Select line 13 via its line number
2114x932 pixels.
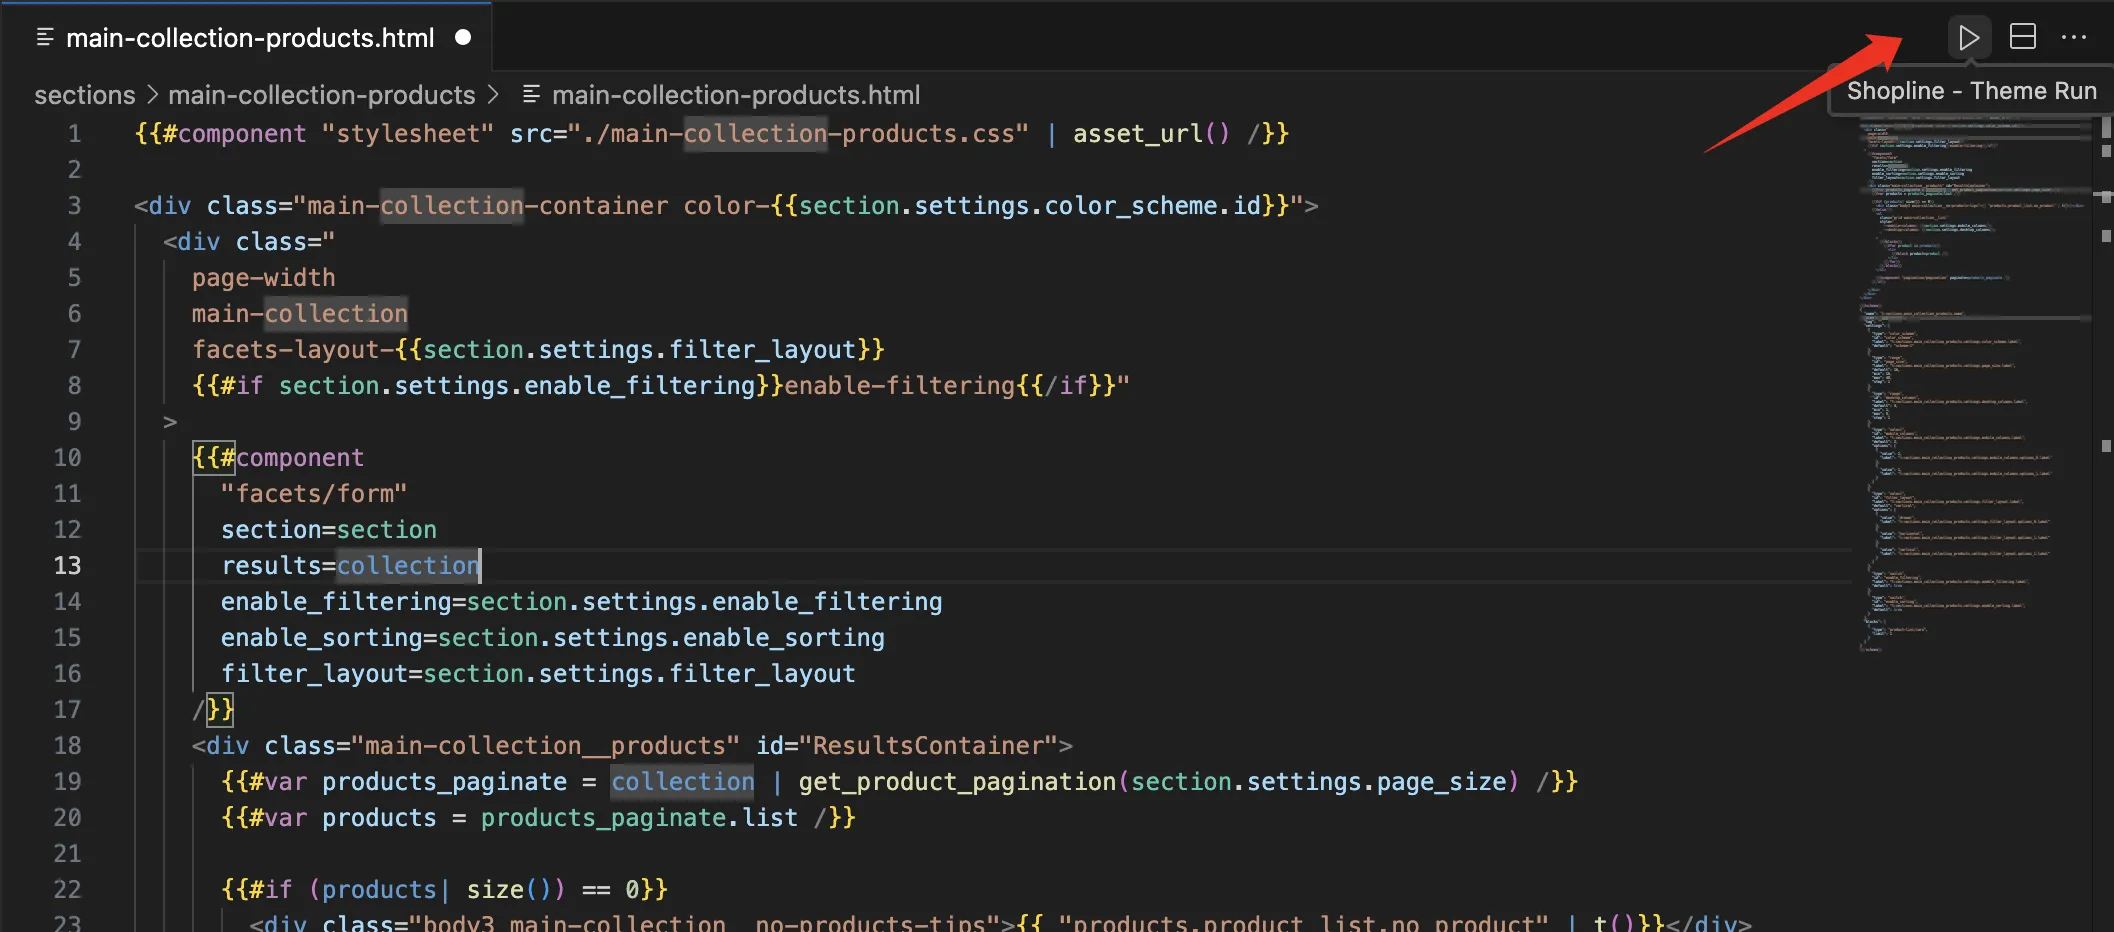67,566
